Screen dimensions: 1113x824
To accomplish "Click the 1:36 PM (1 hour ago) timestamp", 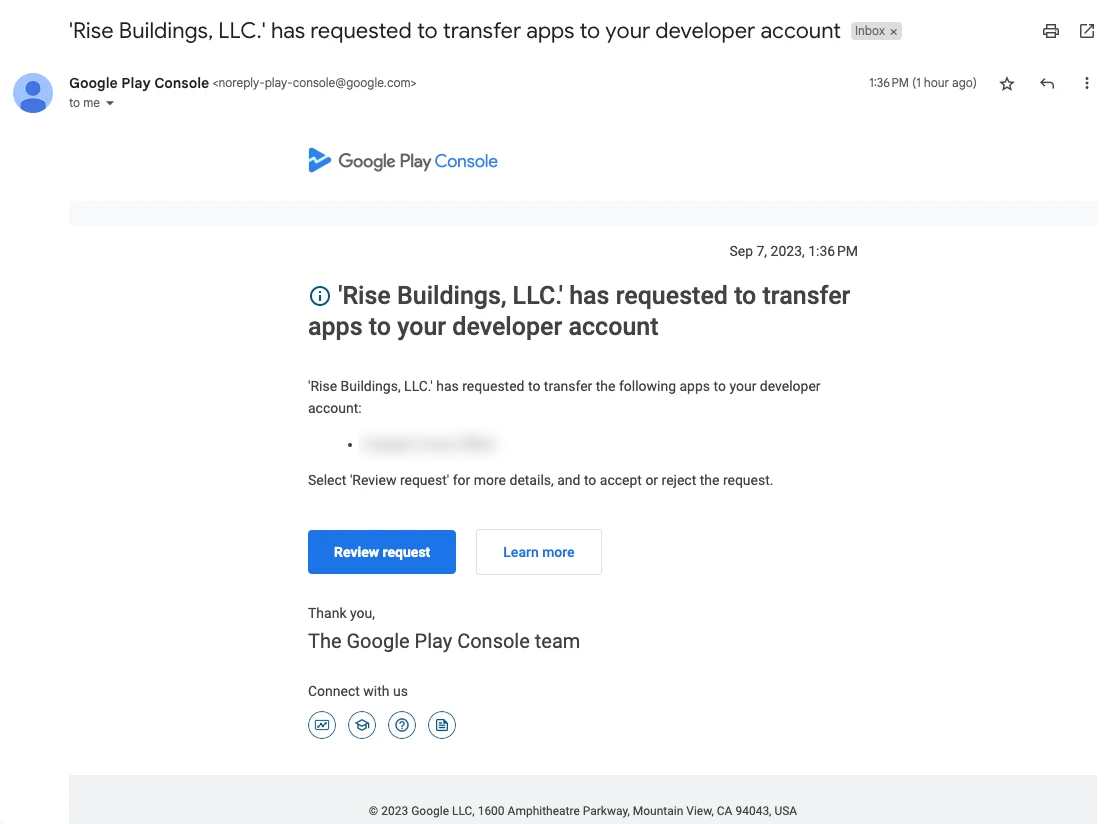I will pos(923,83).
